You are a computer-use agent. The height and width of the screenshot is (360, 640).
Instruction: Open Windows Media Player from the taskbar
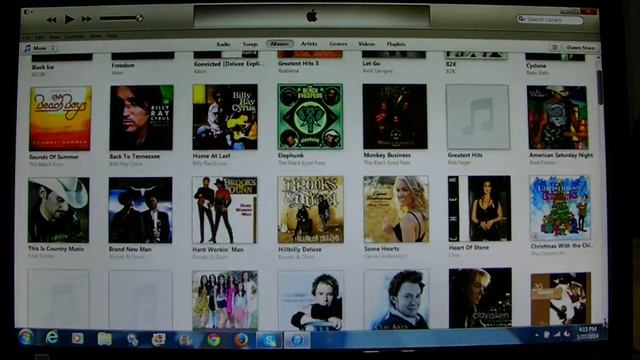(x=78, y=338)
